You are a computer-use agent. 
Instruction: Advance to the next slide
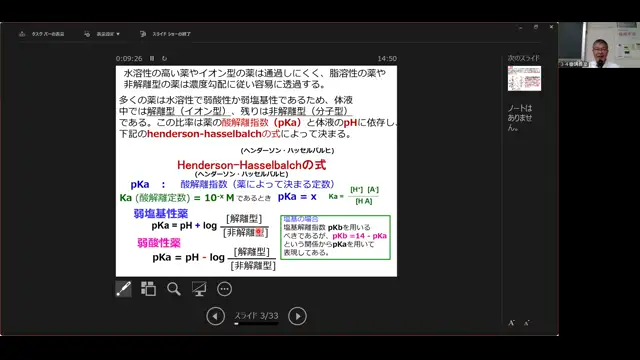[x=298, y=316]
